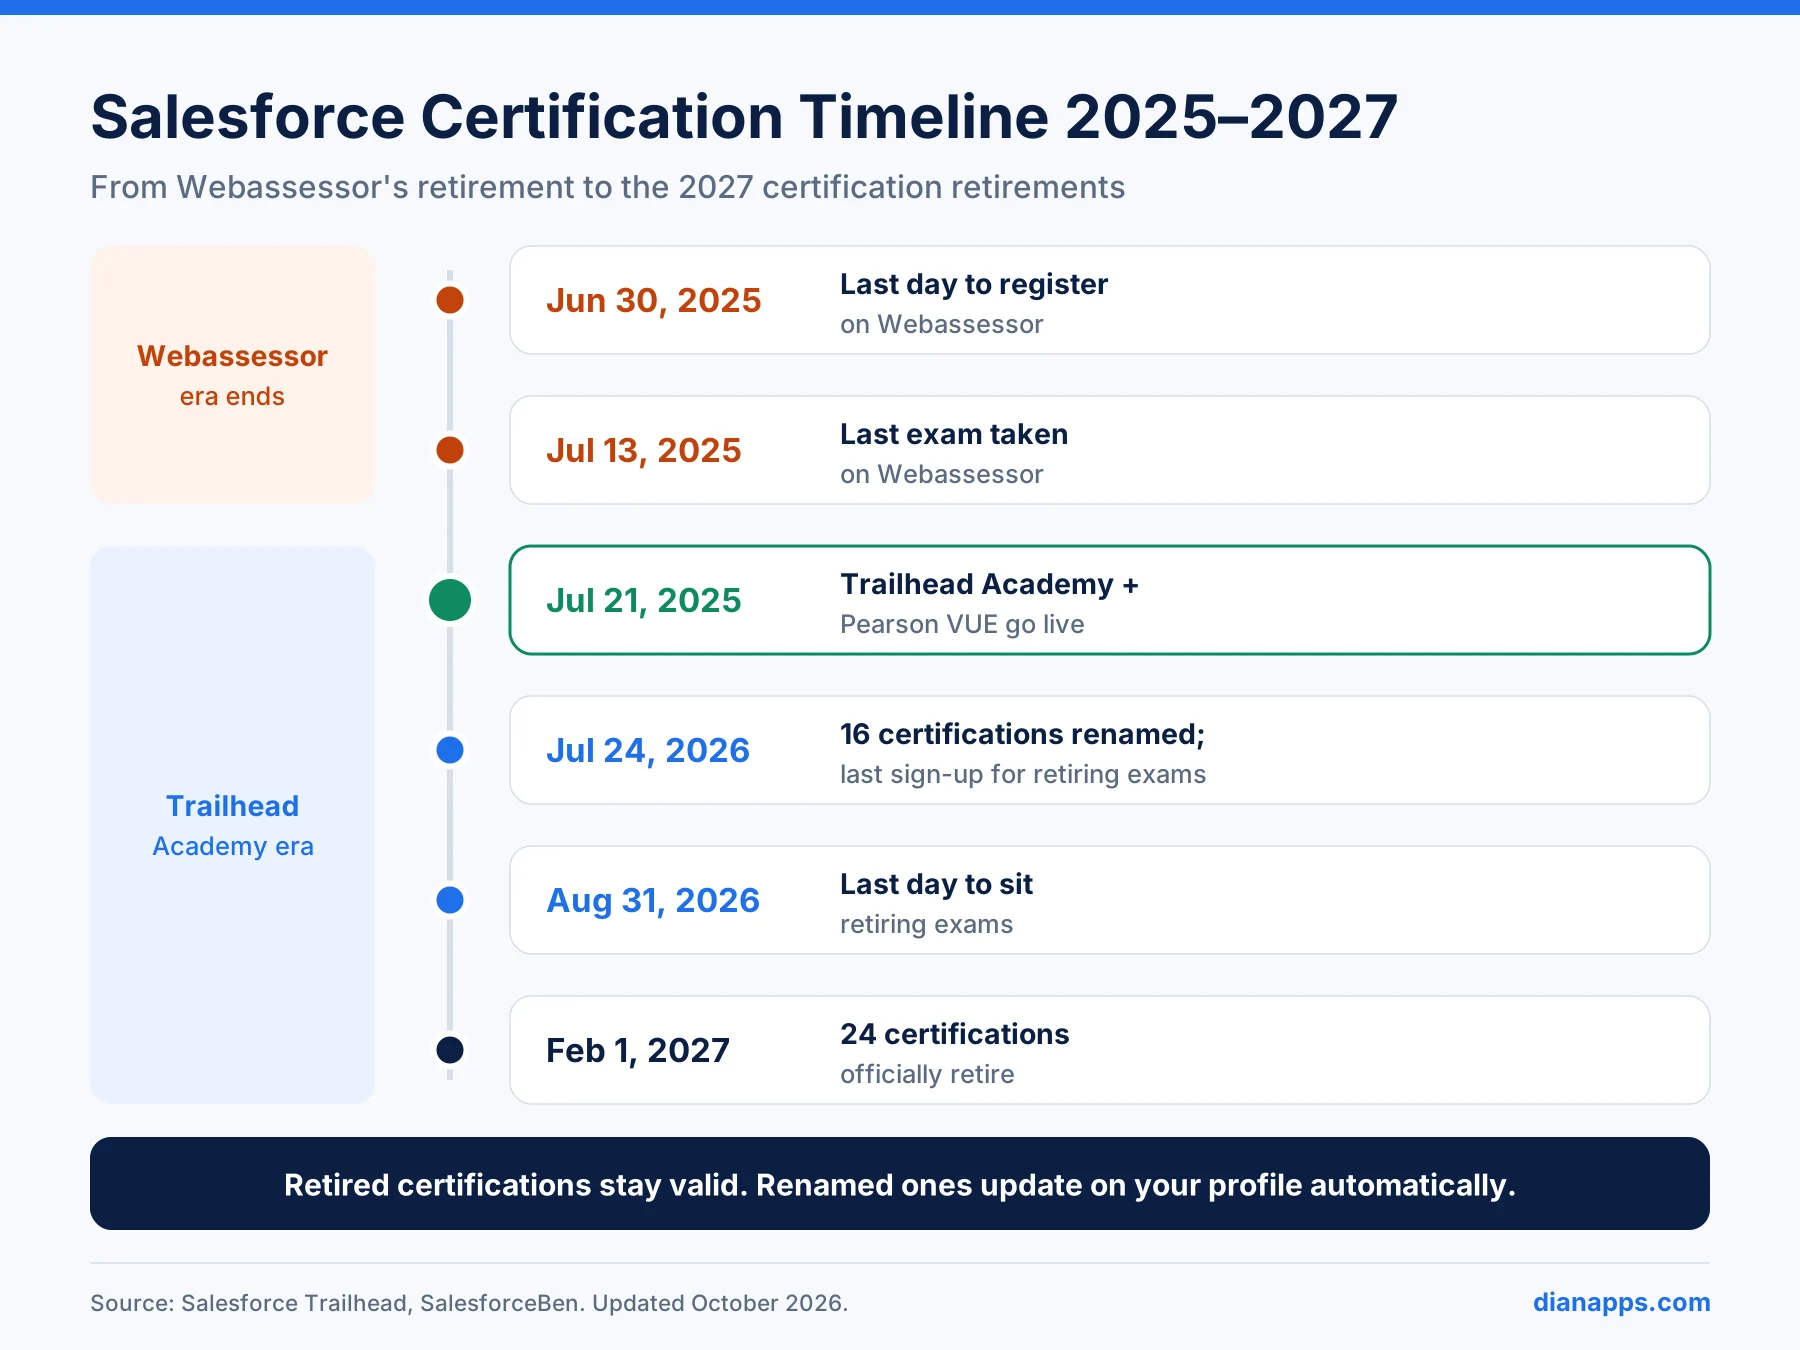Click the '24 certifications' heading
The height and width of the screenshot is (1350, 1800).
pos(954,1034)
